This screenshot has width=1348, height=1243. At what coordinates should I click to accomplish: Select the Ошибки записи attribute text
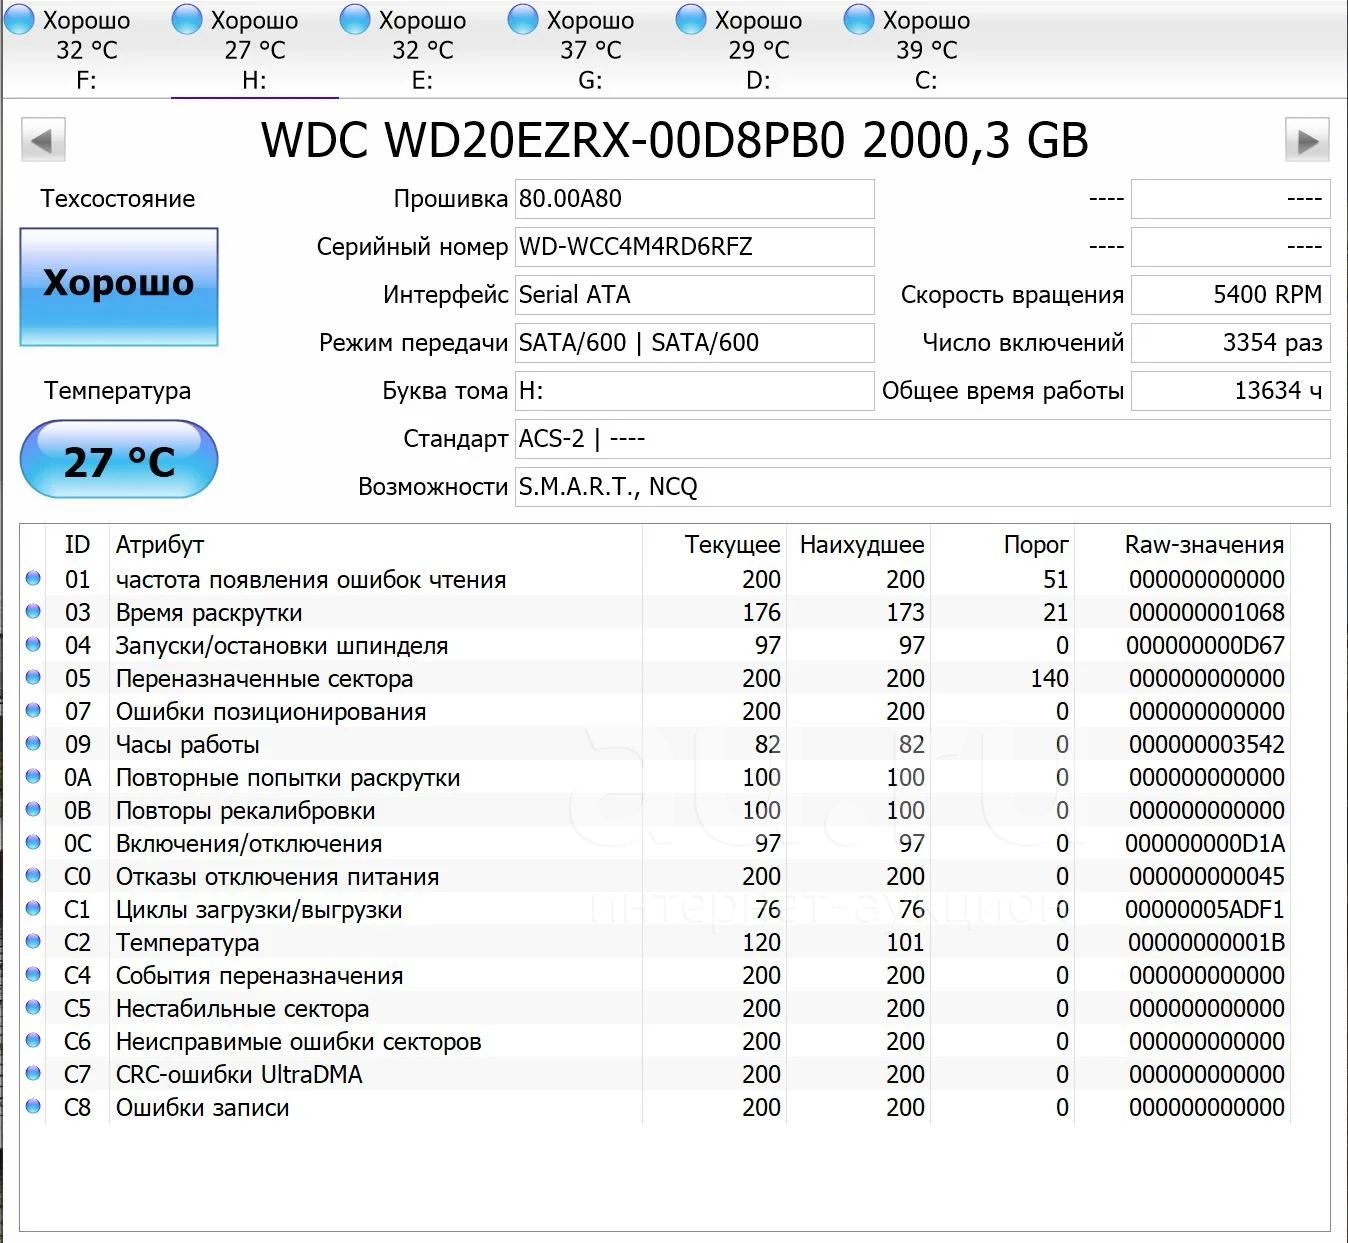pos(203,1108)
